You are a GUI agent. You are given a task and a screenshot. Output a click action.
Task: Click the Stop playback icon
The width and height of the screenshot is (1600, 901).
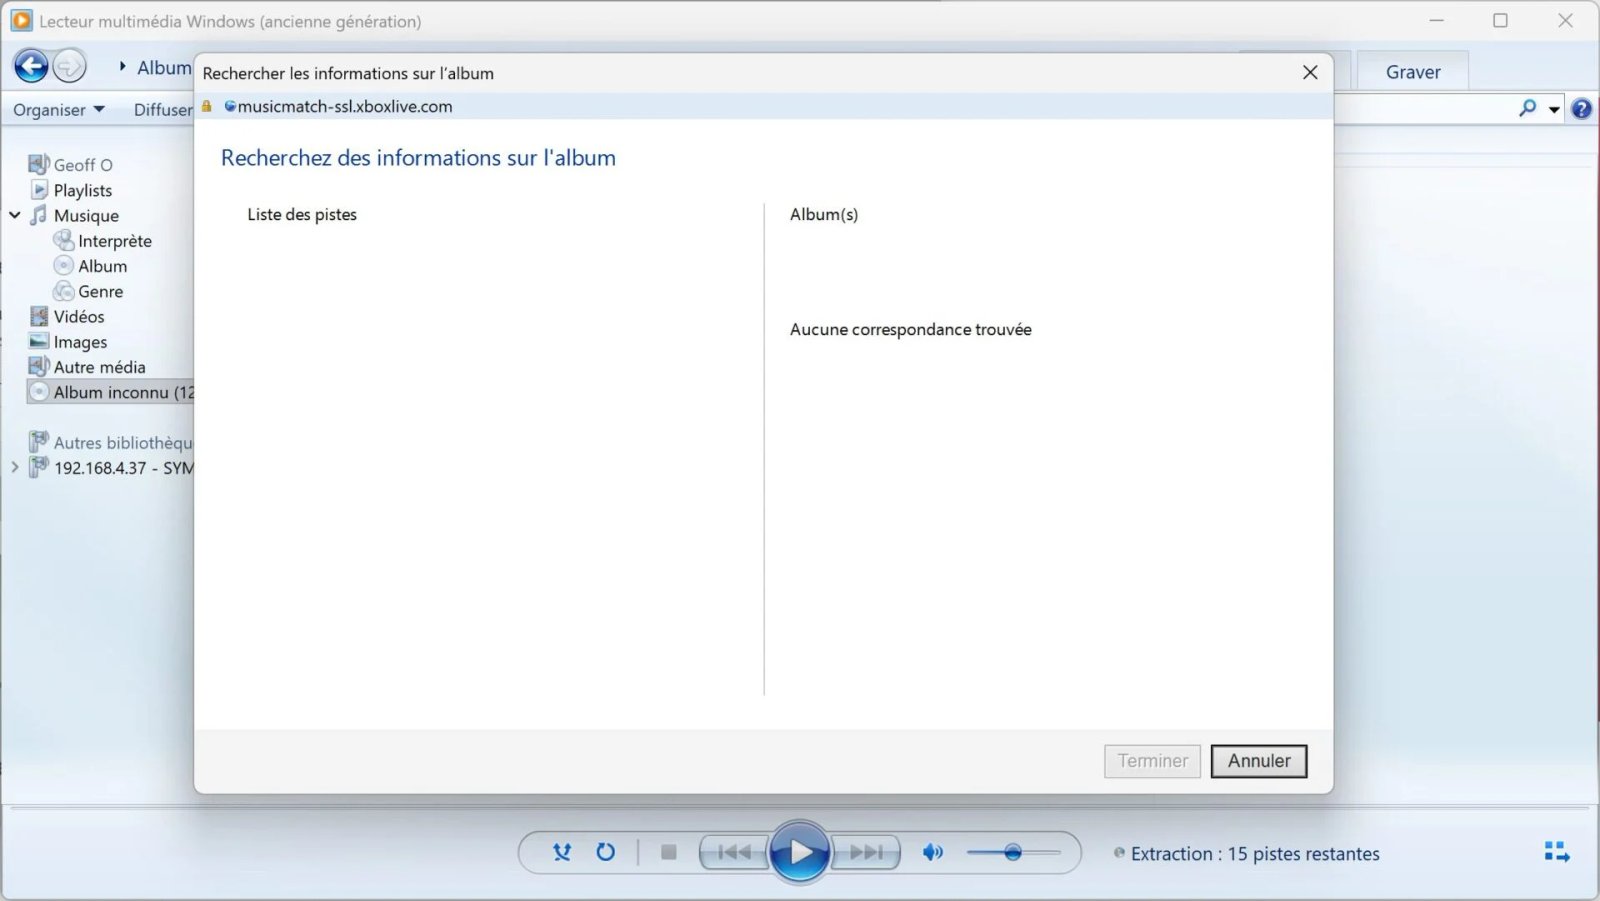coord(669,852)
